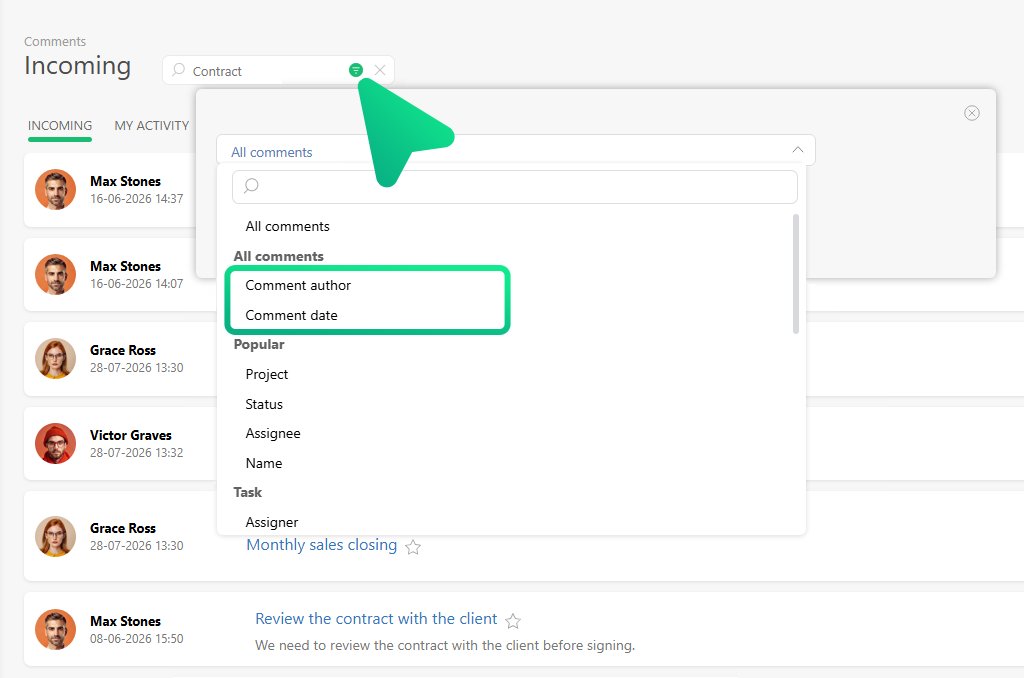Click Victor Graves name
Screen dimensions: 1024x678
click(x=131, y=435)
